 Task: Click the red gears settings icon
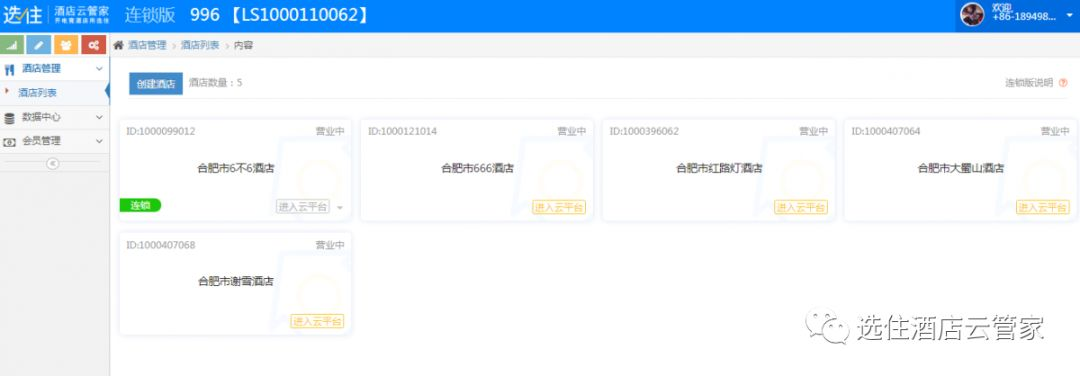(94, 45)
